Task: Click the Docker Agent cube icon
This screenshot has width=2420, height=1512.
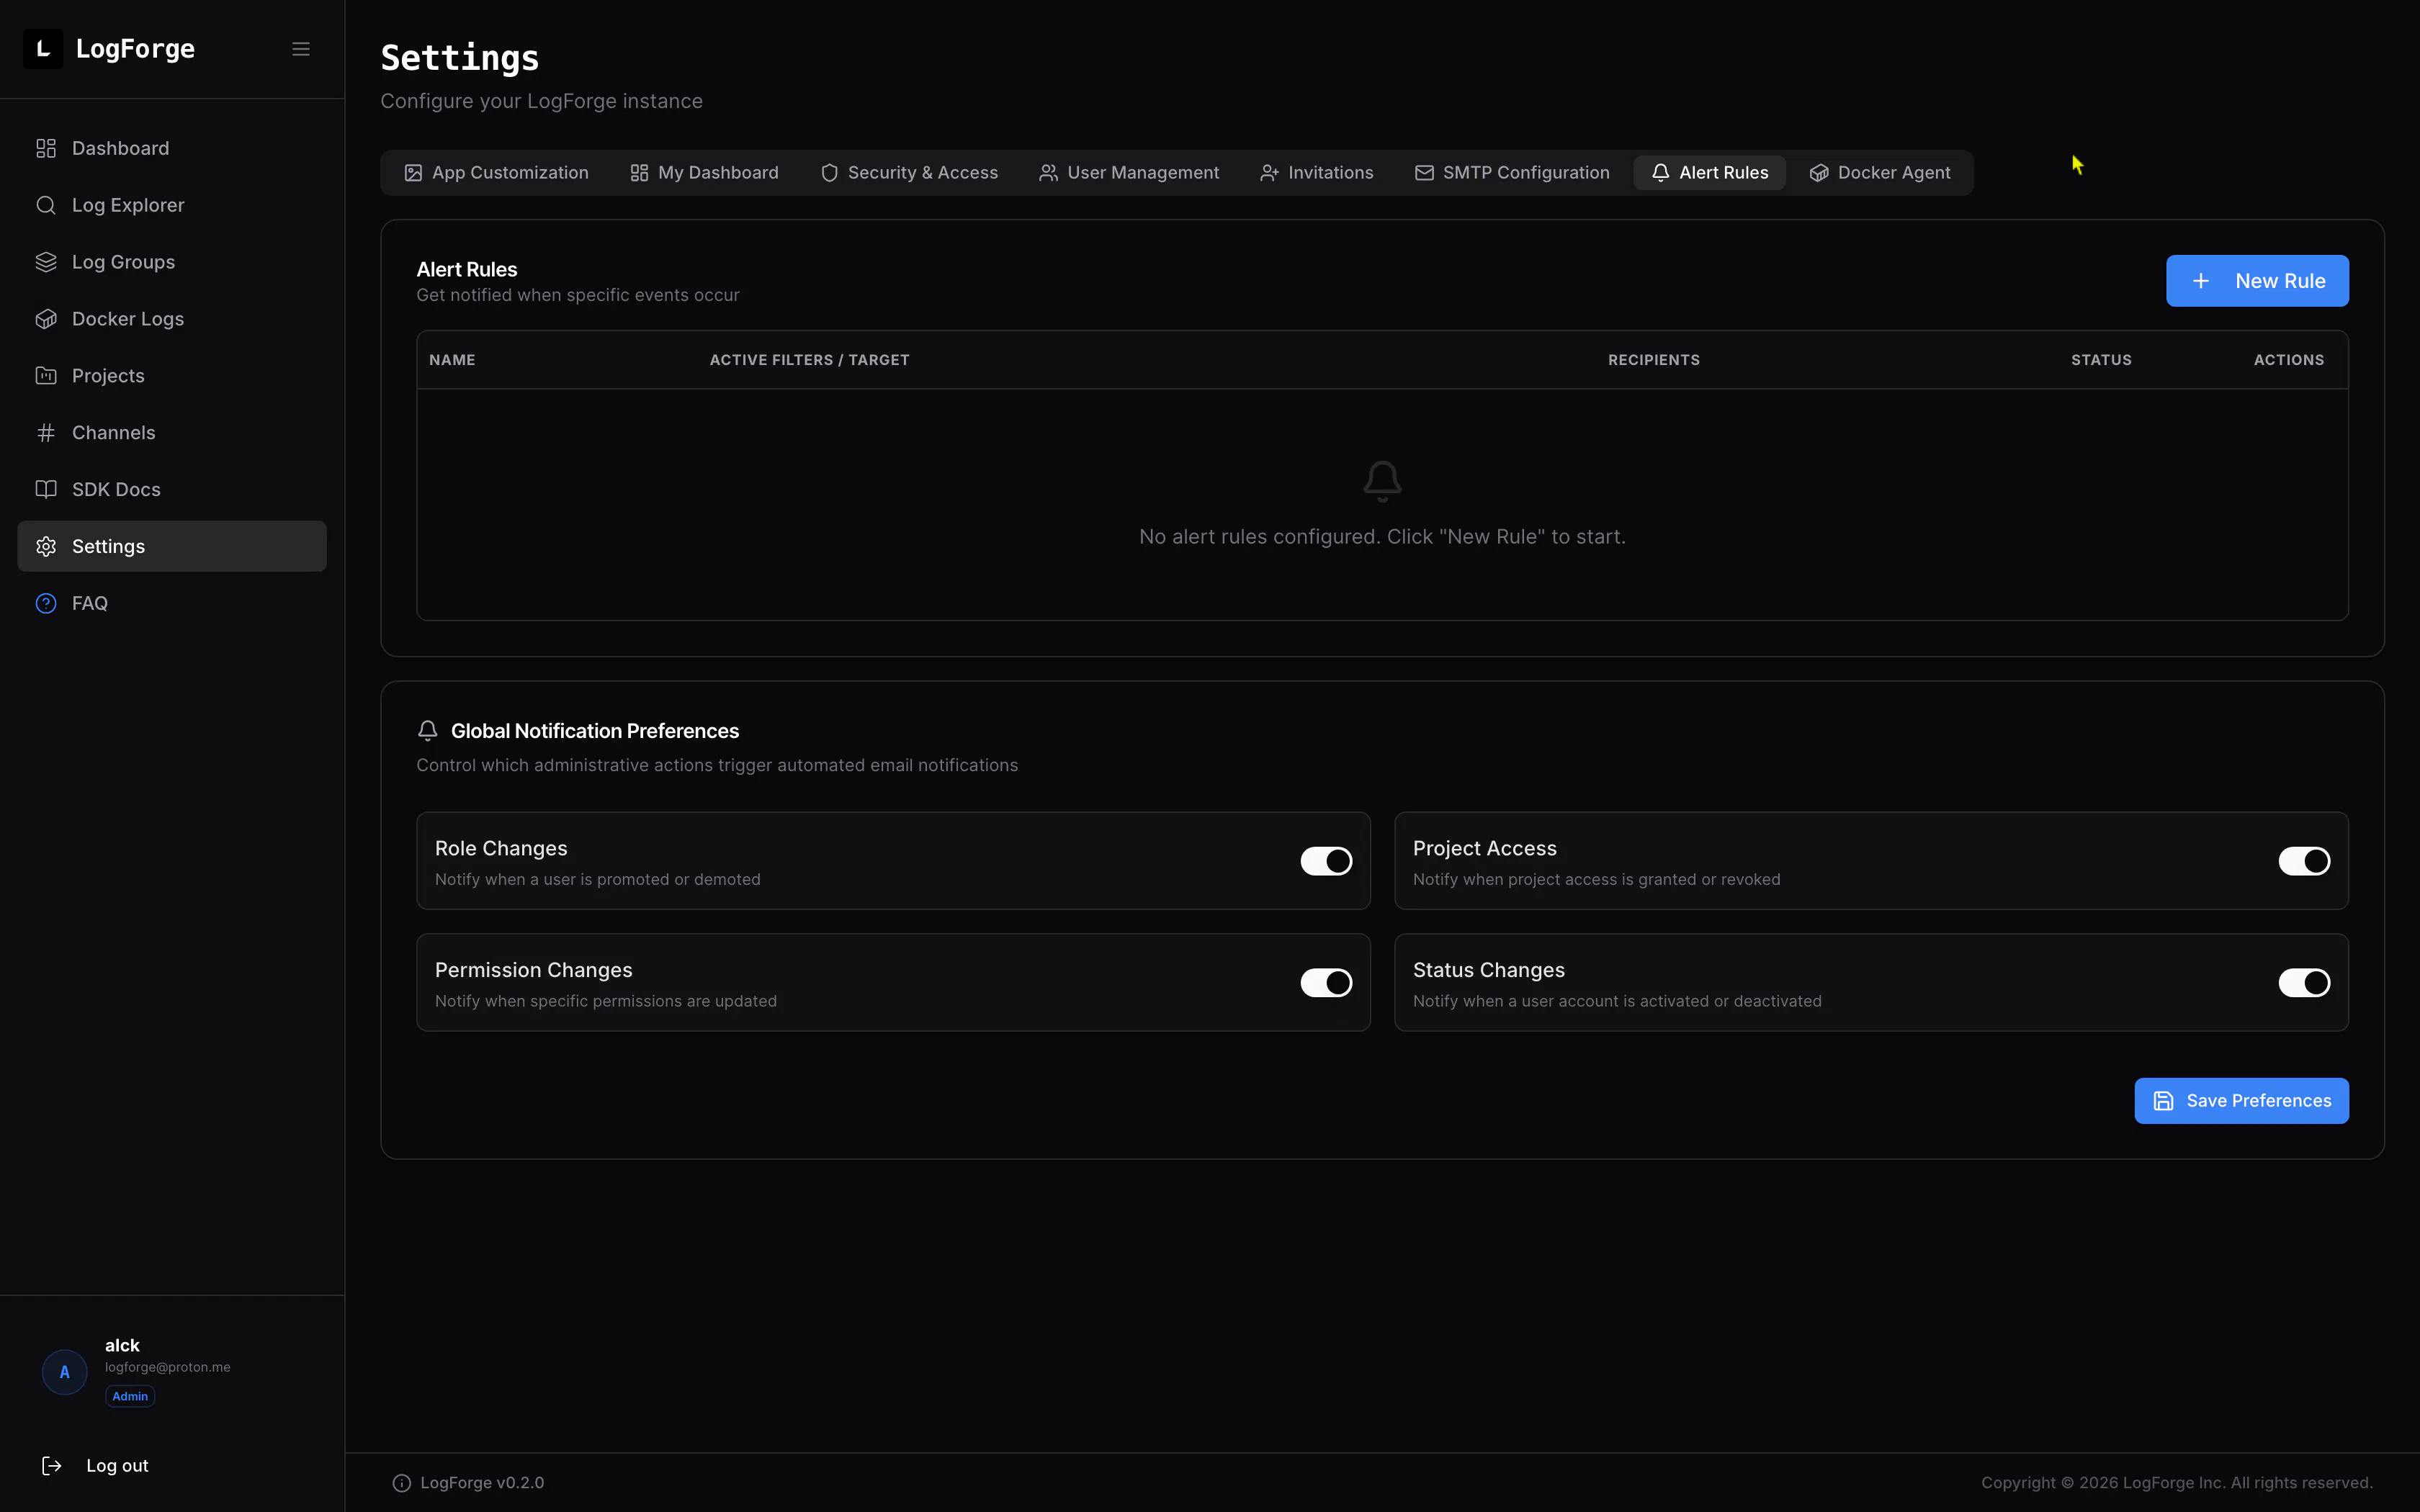Action: [1819, 173]
